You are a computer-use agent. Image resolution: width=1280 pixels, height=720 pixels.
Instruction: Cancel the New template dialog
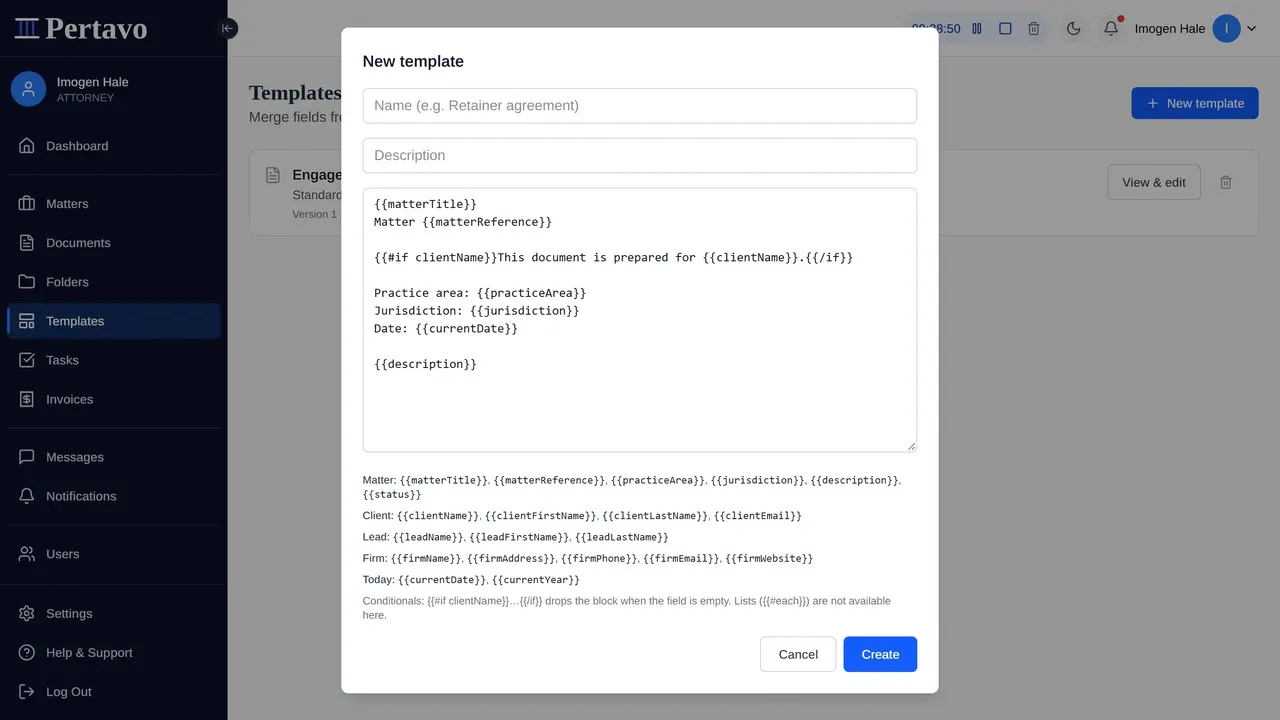pos(798,654)
